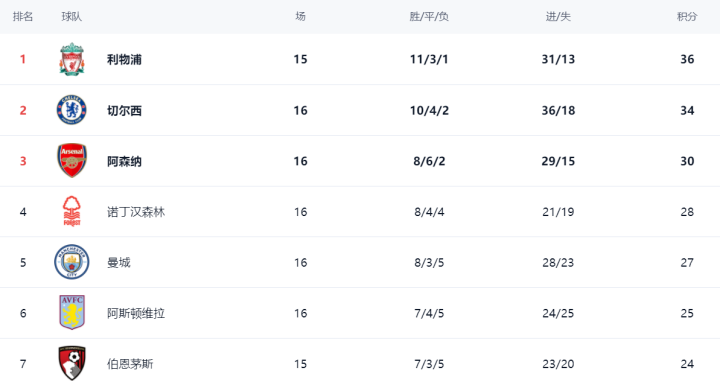Click the Liverpool club crest
The height and width of the screenshot is (388, 720).
click(72, 59)
